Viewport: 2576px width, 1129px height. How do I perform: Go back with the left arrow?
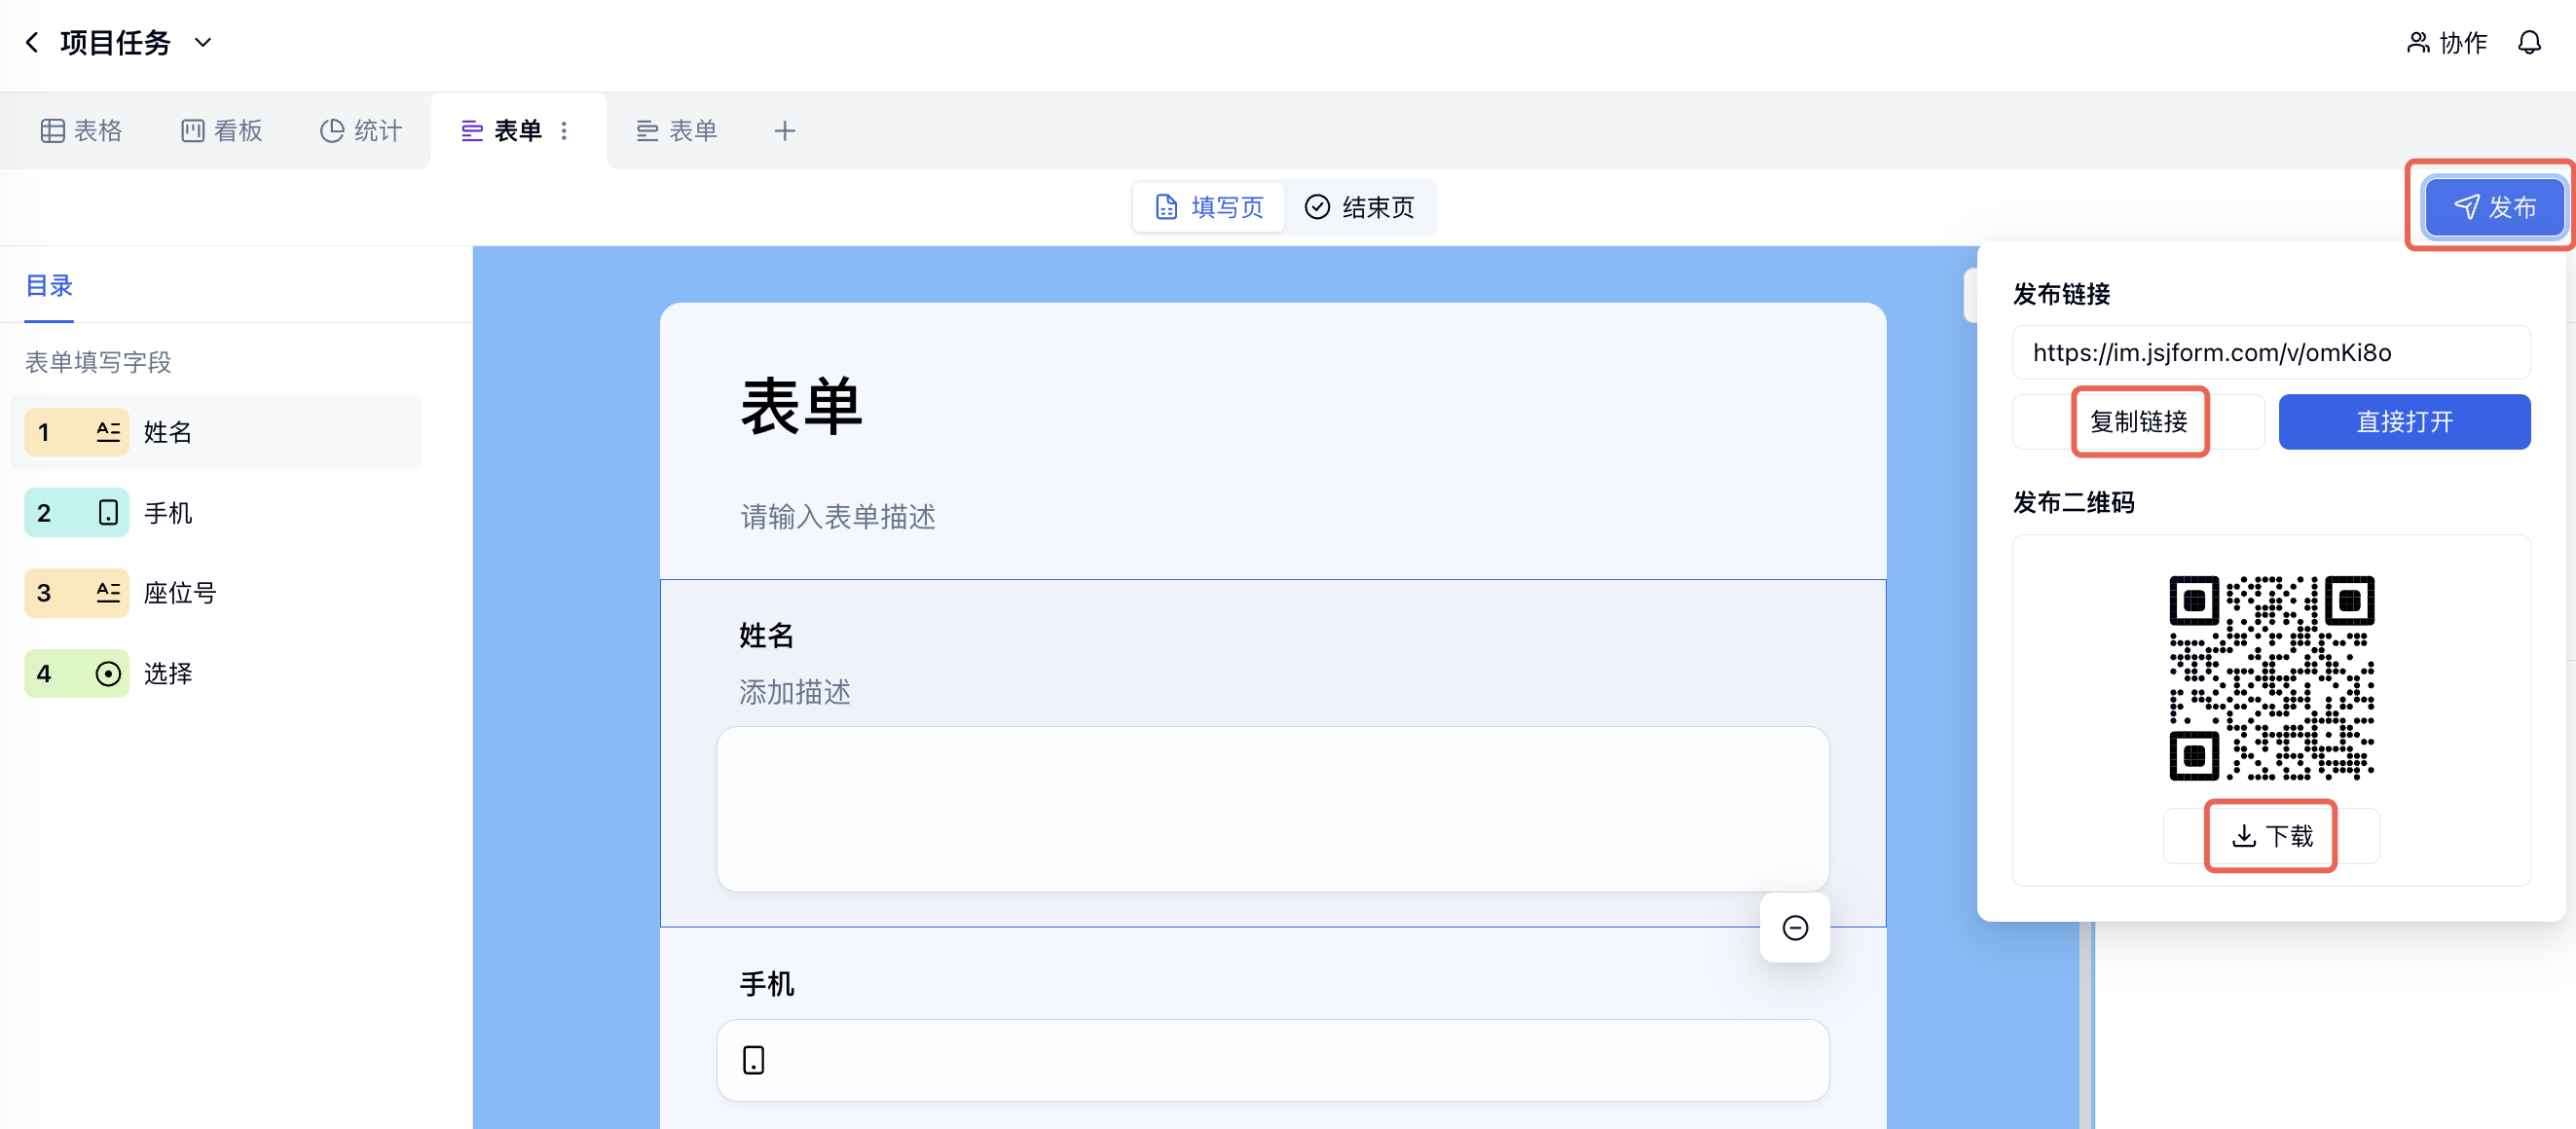[x=32, y=42]
